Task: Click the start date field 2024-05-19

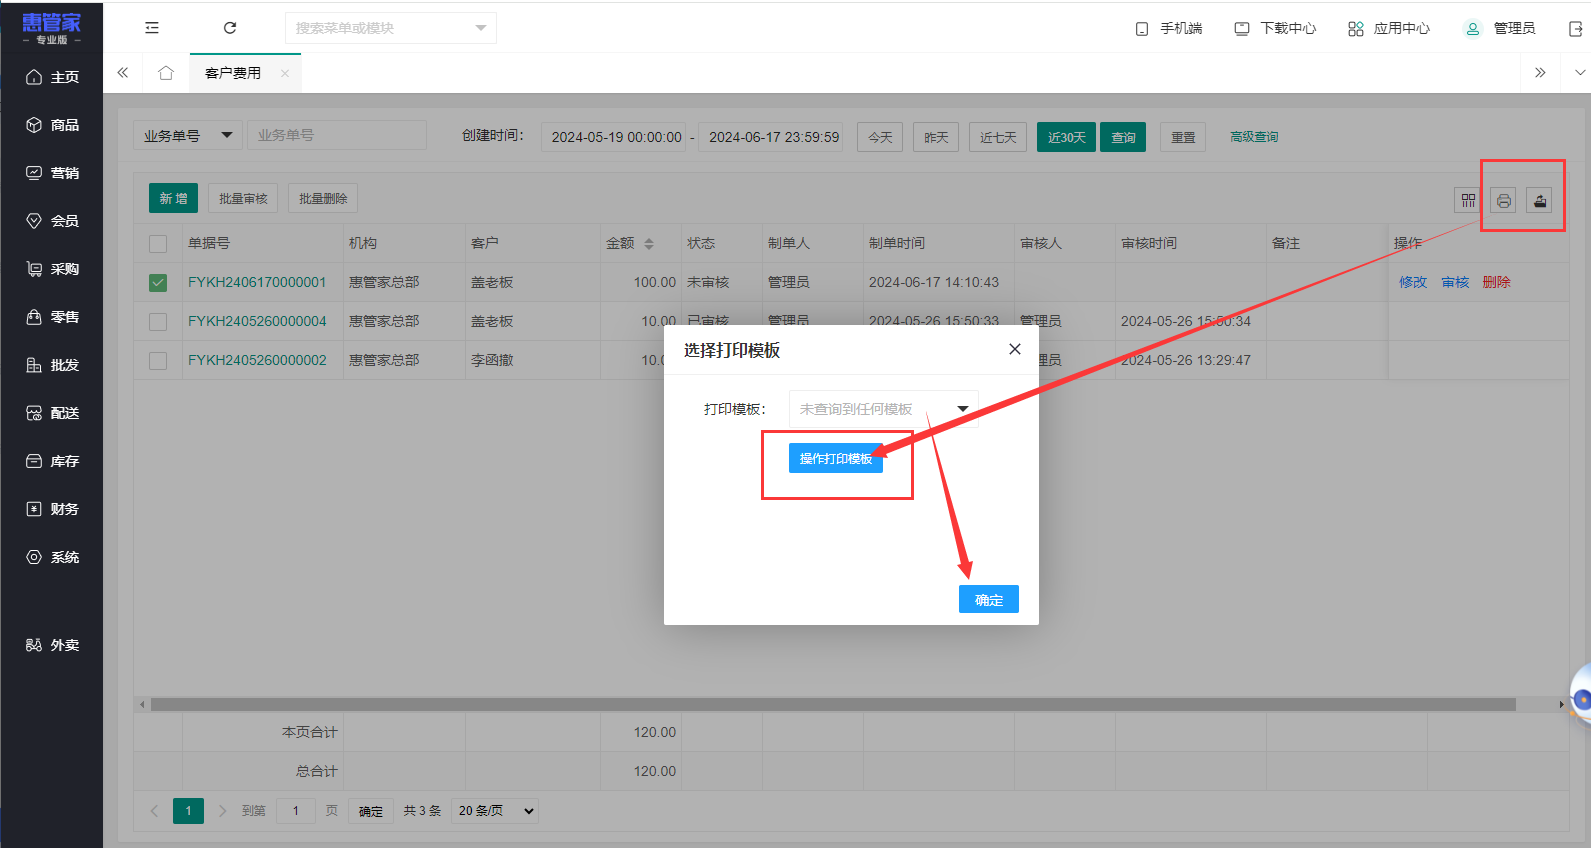Action: (x=616, y=137)
